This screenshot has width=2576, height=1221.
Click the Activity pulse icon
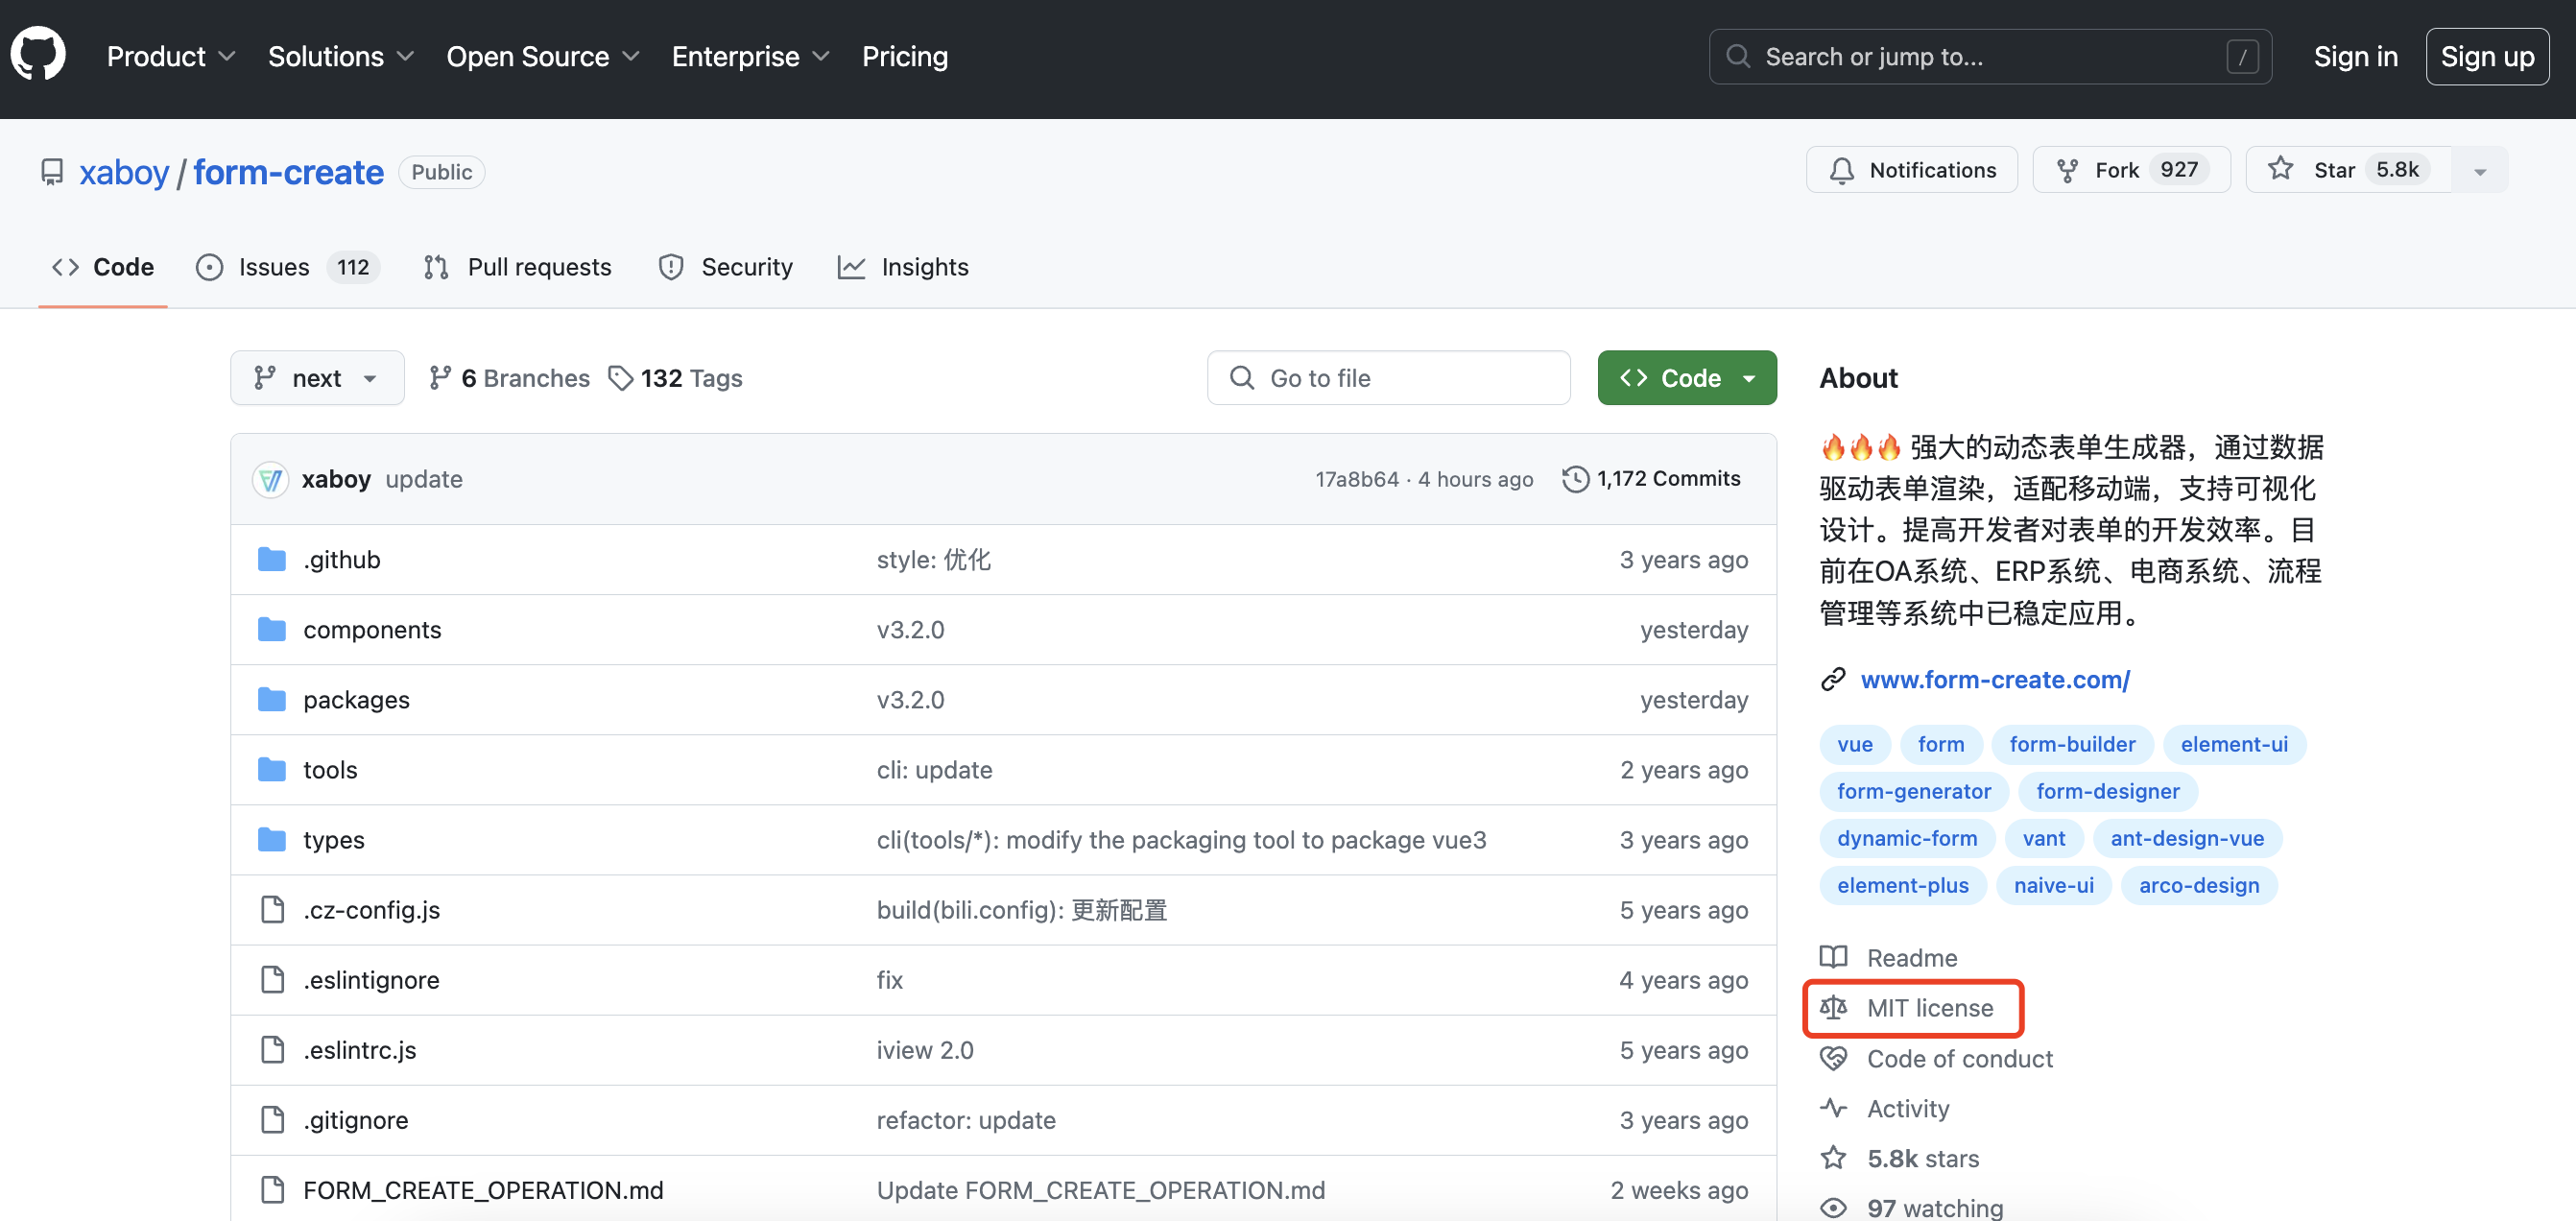pyautogui.click(x=1835, y=1108)
